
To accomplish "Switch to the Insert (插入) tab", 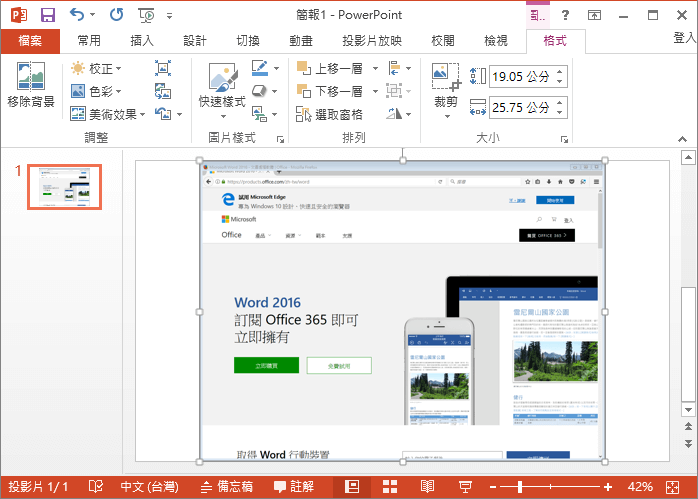I will 142,41.
